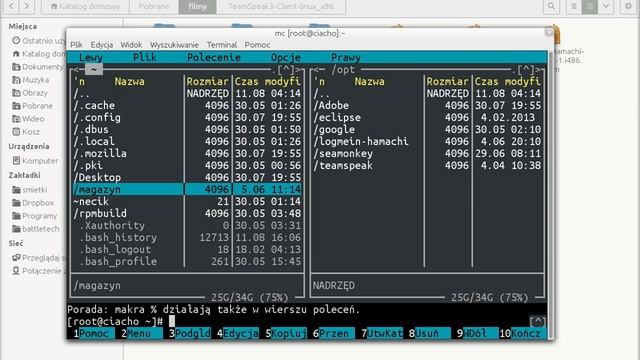Open the Edycja terminal menu
This screenshot has width=640, height=360.
pyautogui.click(x=102, y=45)
